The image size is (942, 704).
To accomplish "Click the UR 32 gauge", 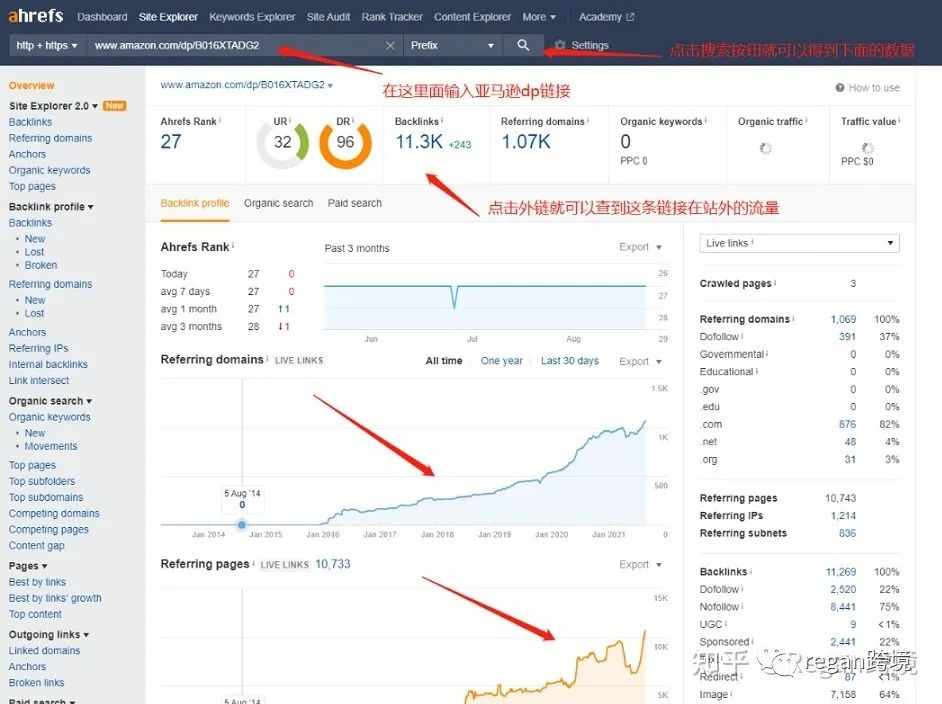I will [x=282, y=142].
